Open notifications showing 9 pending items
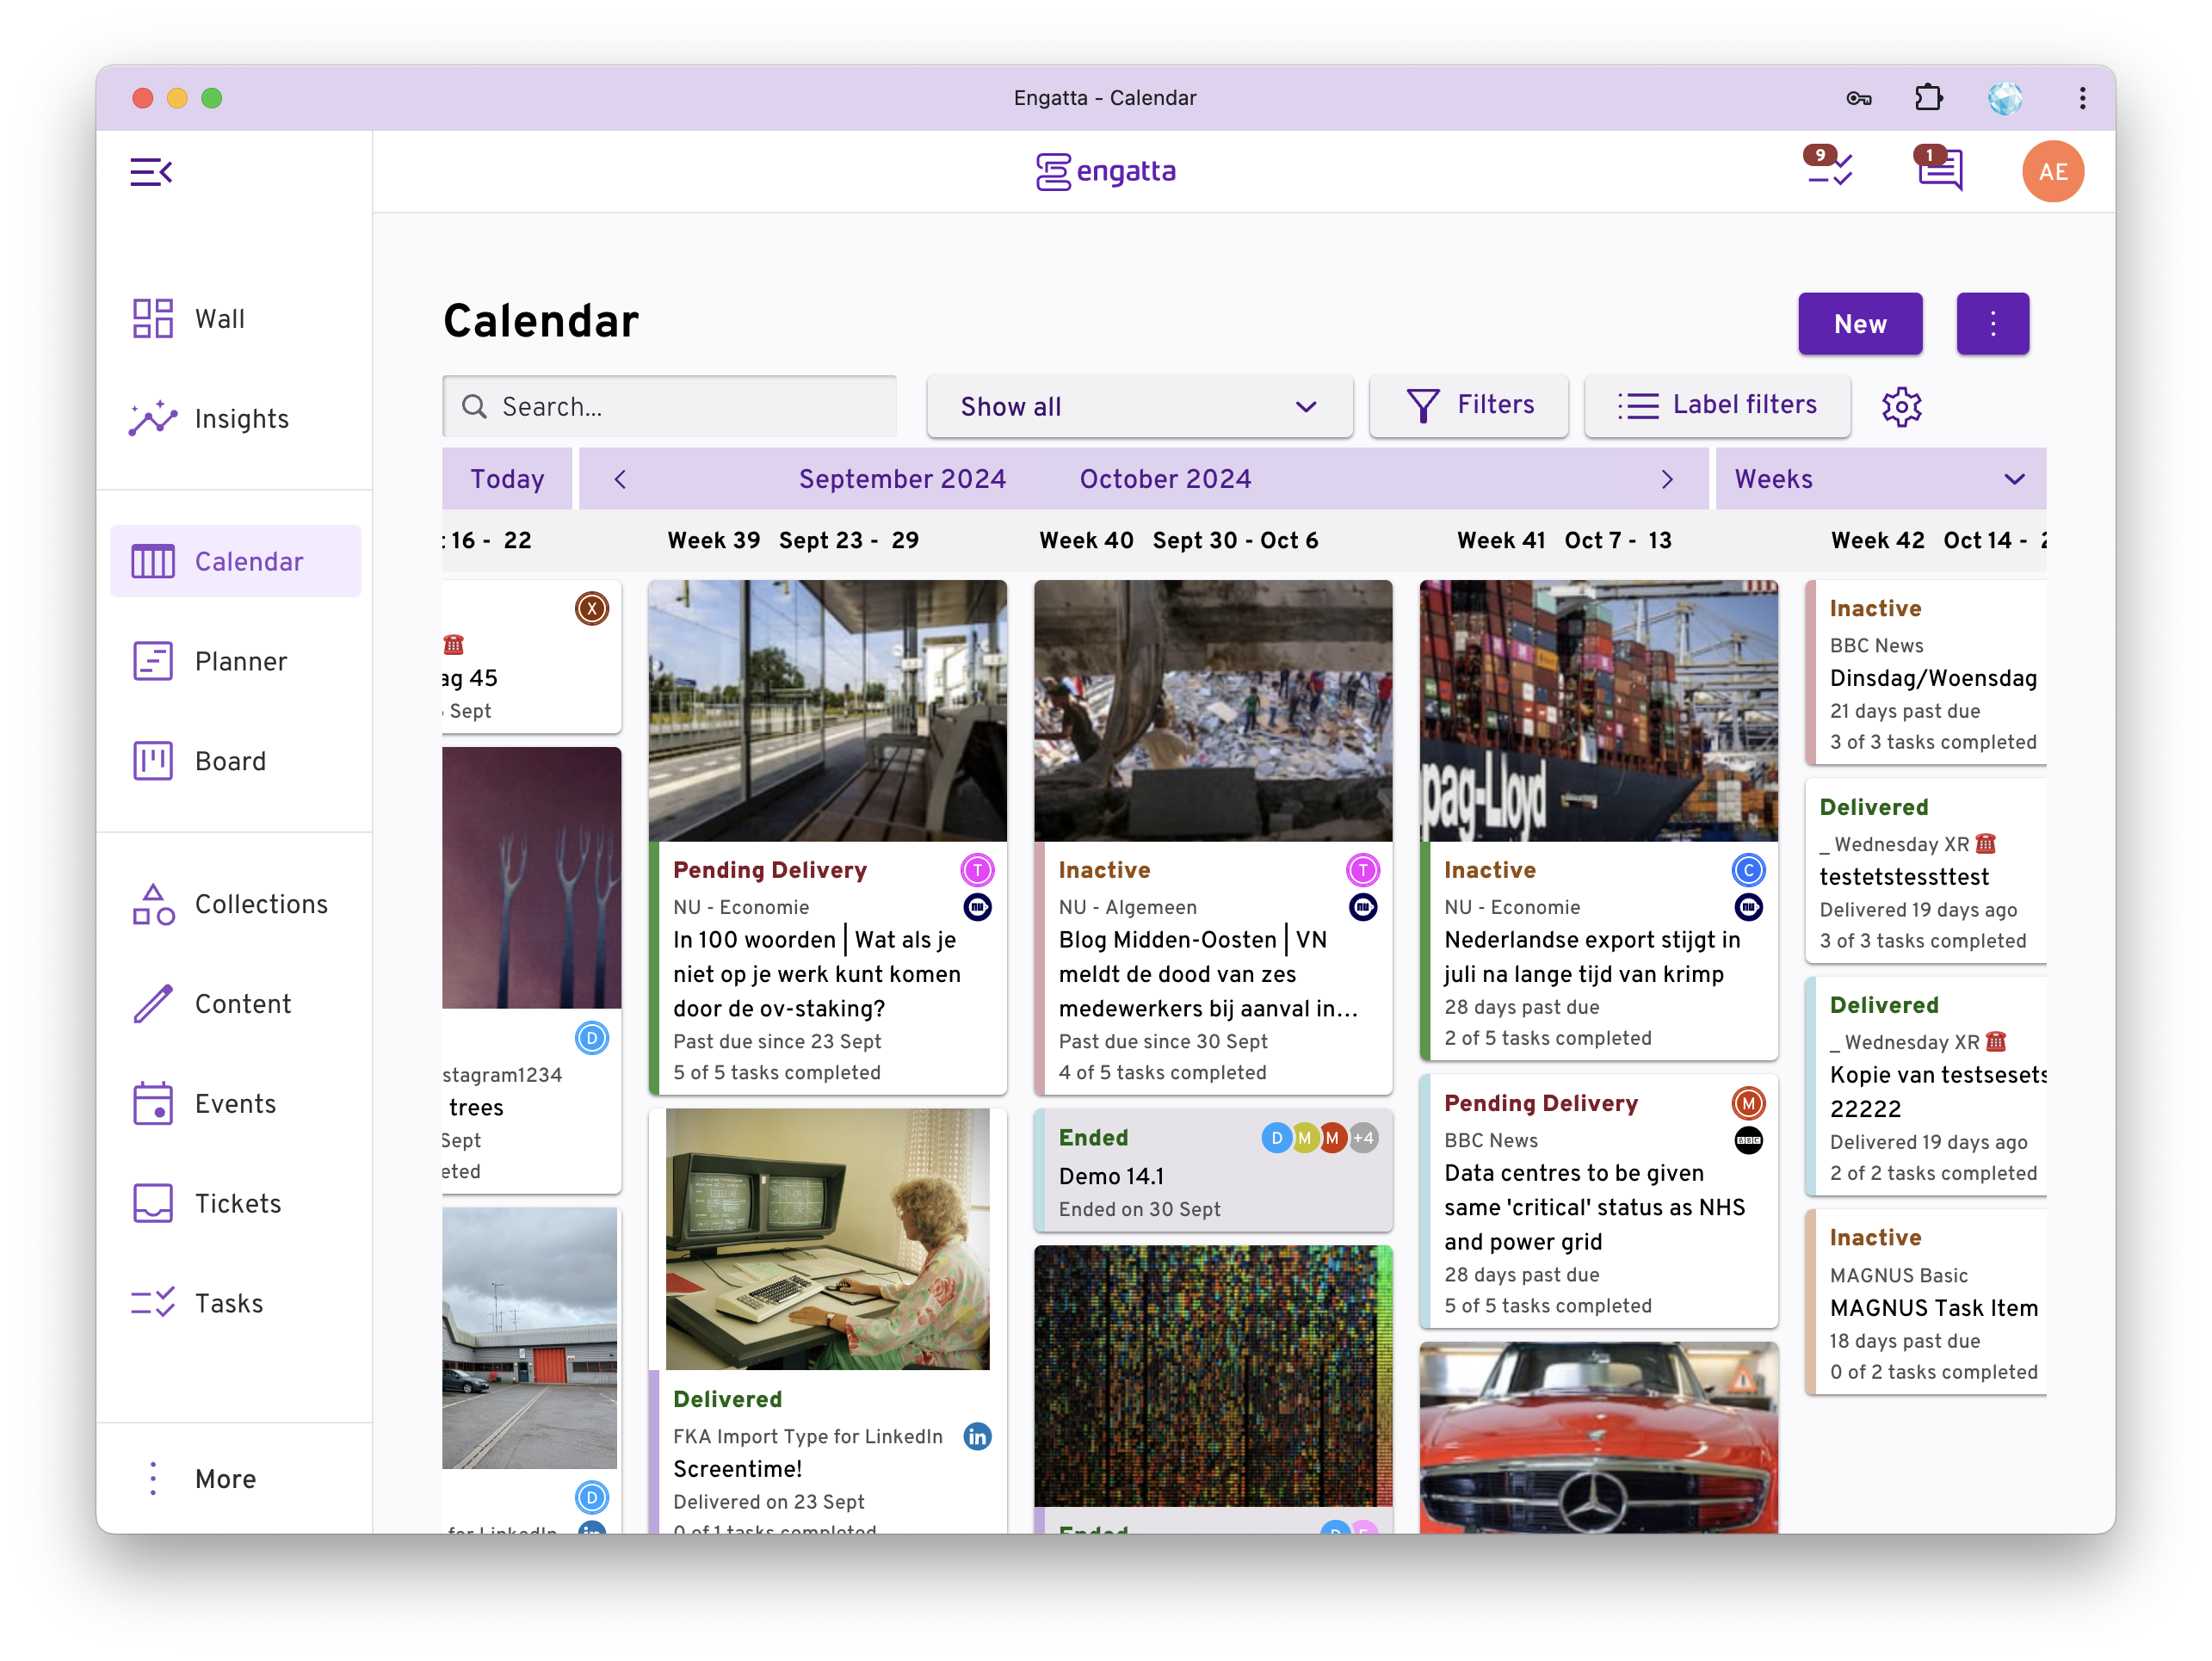Screen dimensions: 2212x1661 (x=1830, y=170)
